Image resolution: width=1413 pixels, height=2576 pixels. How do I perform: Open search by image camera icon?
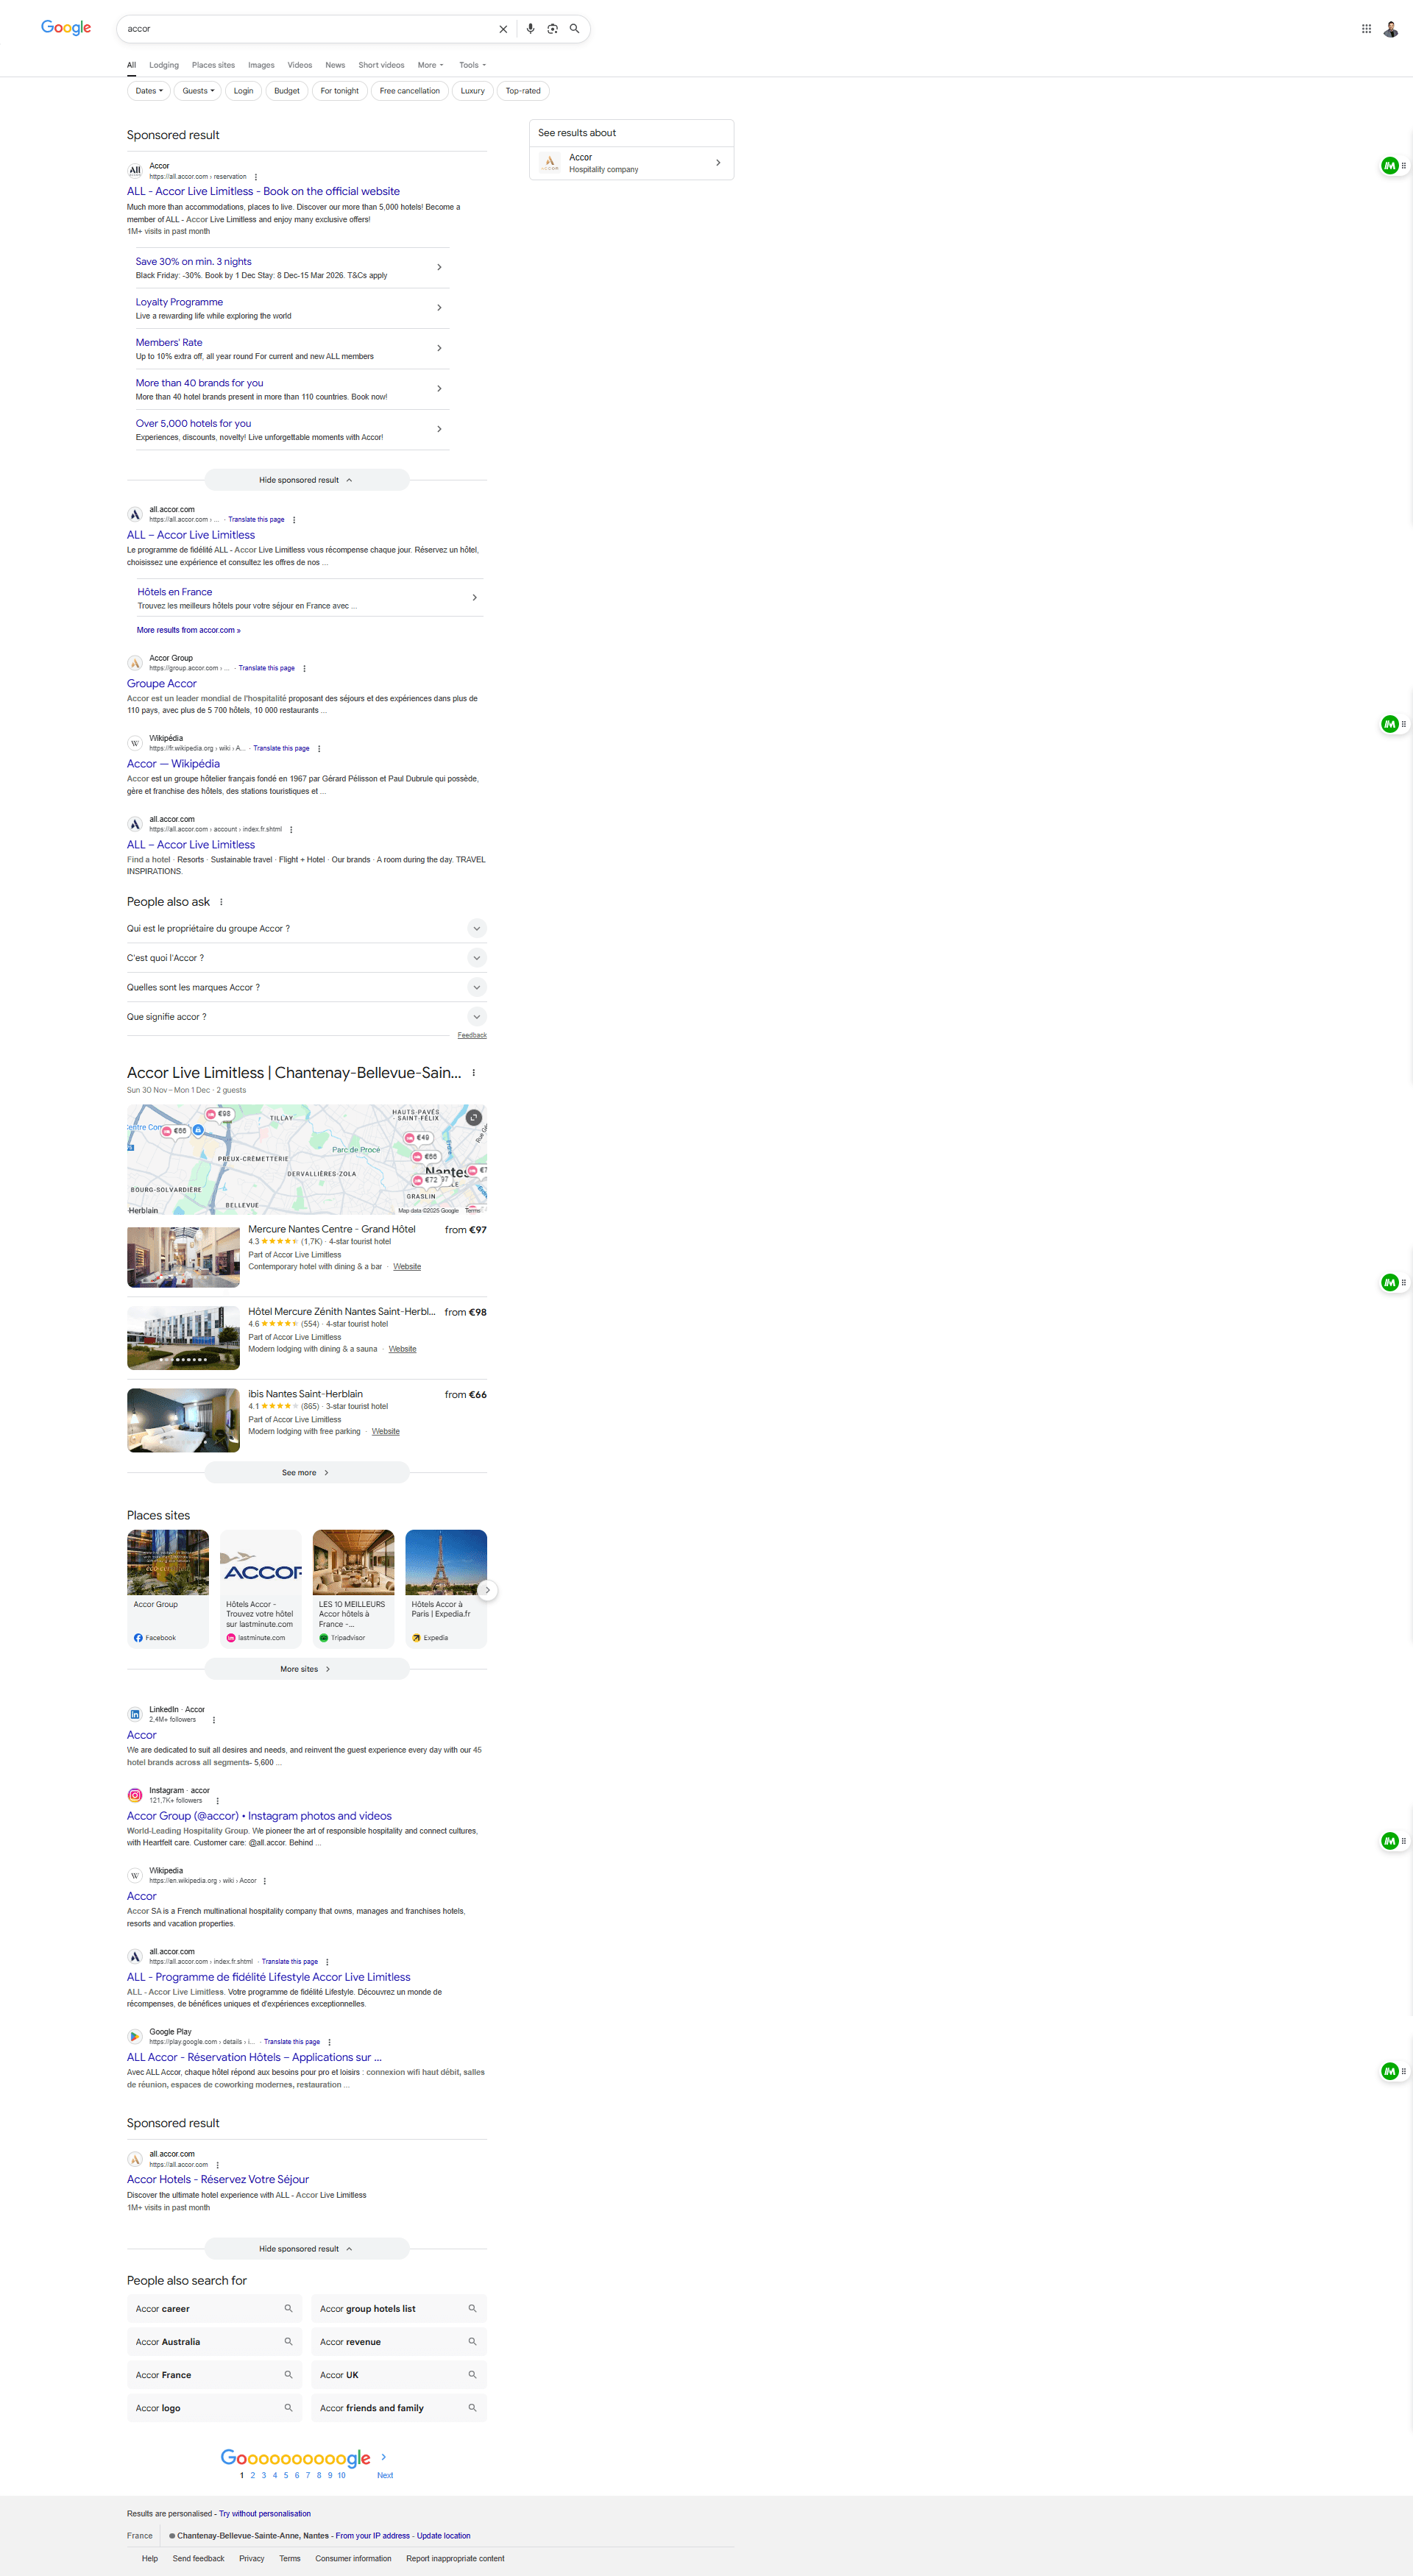click(x=552, y=29)
